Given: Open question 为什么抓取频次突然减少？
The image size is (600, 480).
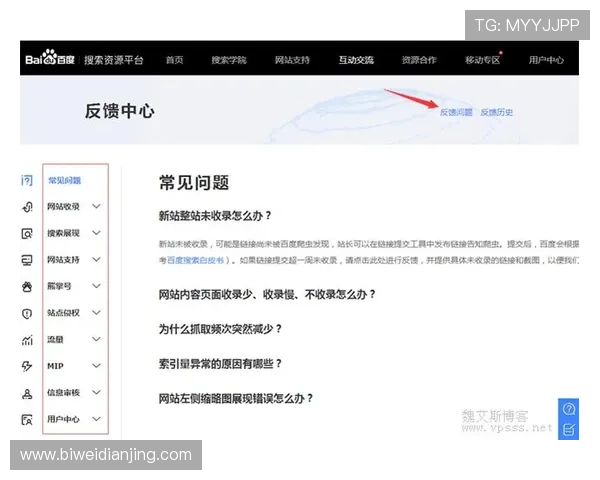Looking at the screenshot, I should click(x=220, y=329).
